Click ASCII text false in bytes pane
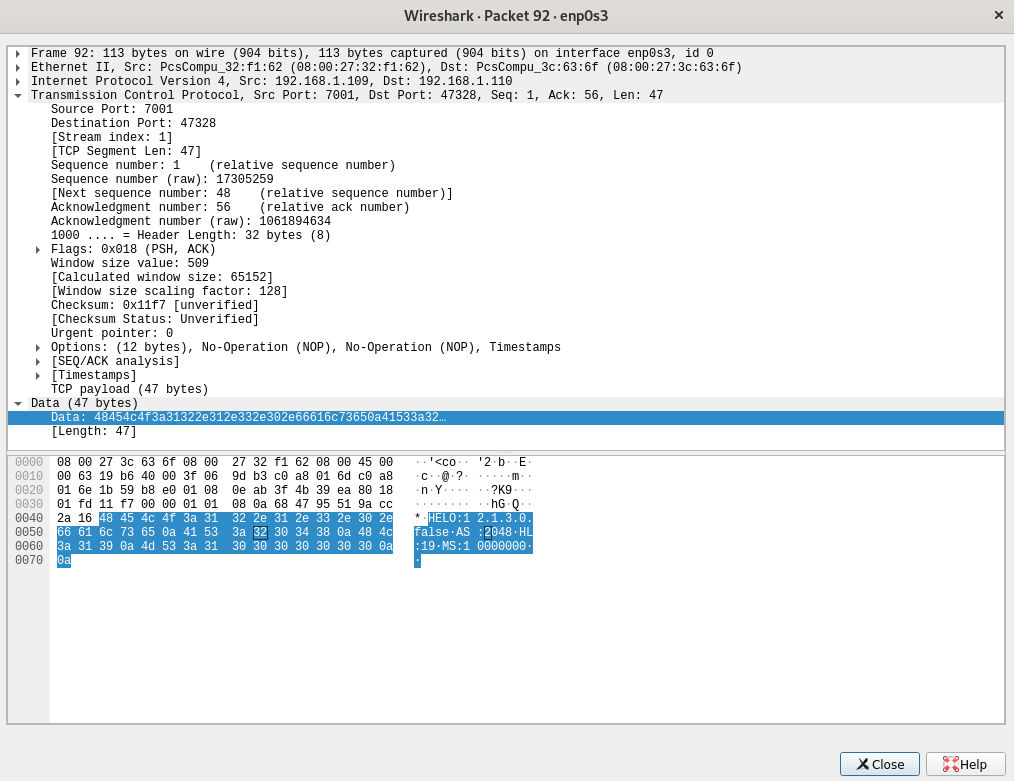 pos(431,532)
